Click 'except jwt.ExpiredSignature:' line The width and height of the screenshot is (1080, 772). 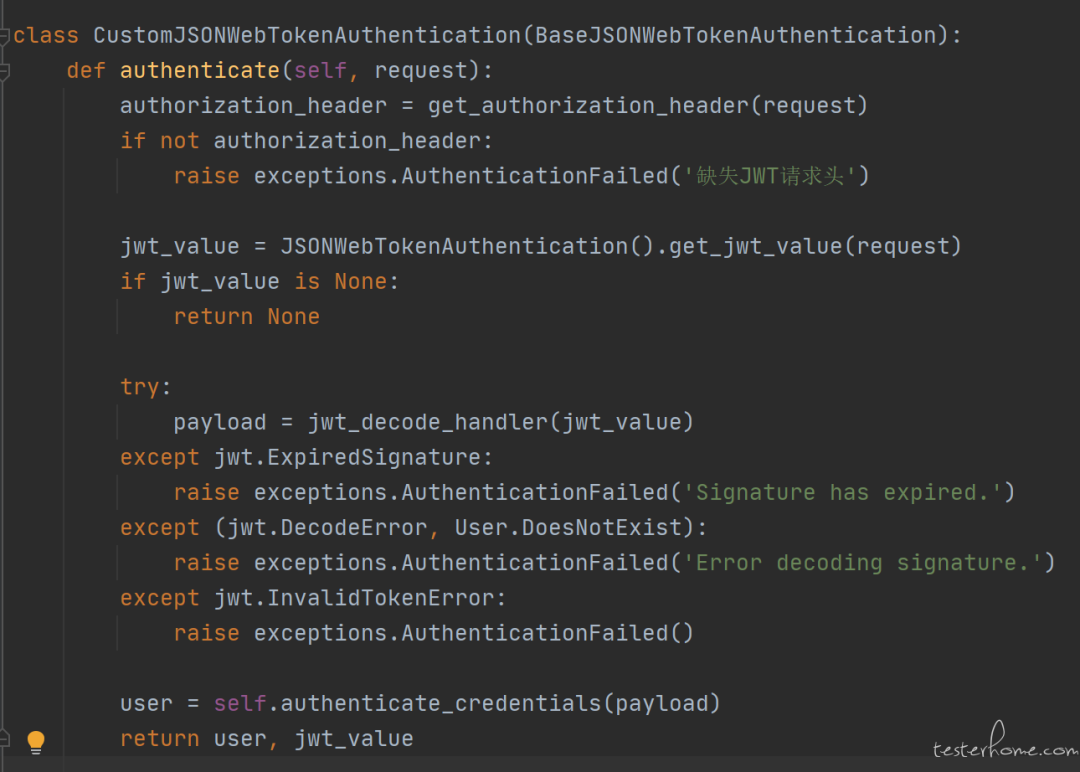[x=307, y=457]
